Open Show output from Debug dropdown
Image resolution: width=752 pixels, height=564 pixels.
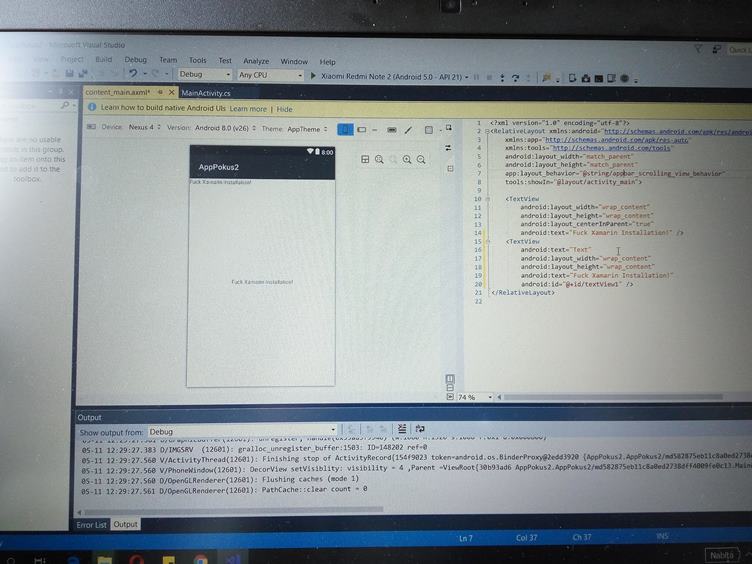click(x=242, y=431)
